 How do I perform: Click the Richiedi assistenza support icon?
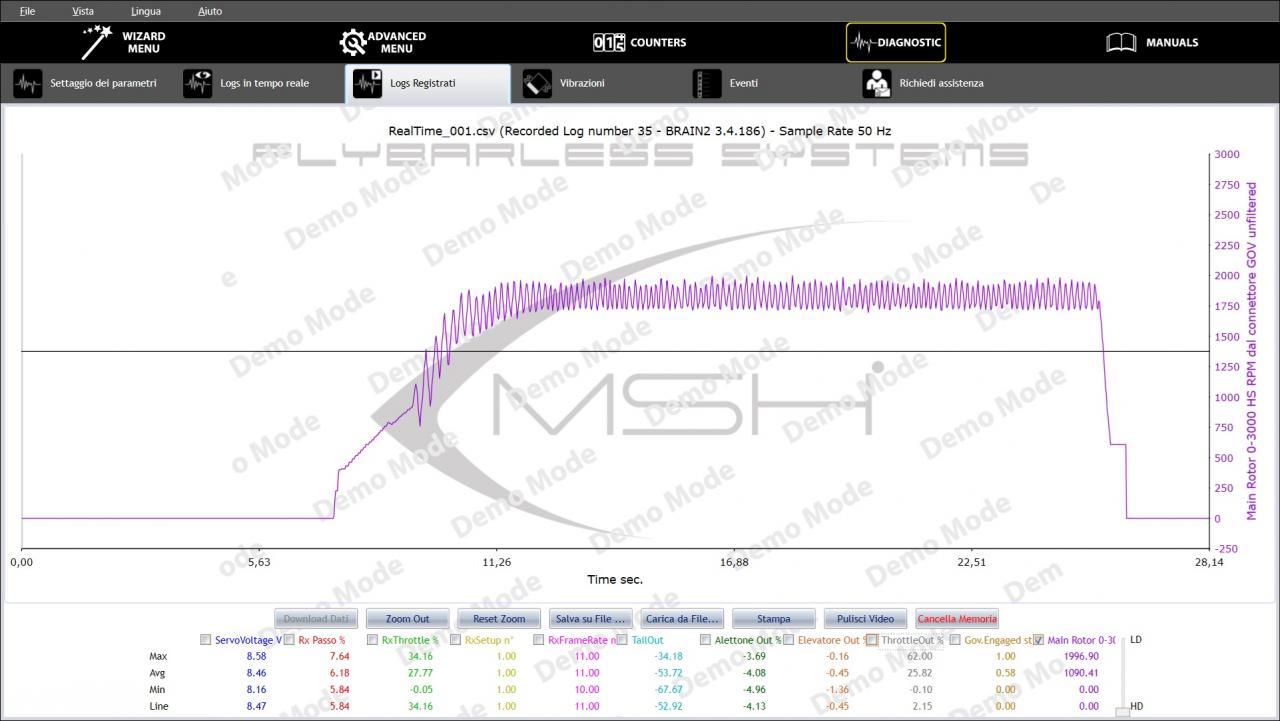click(877, 84)
